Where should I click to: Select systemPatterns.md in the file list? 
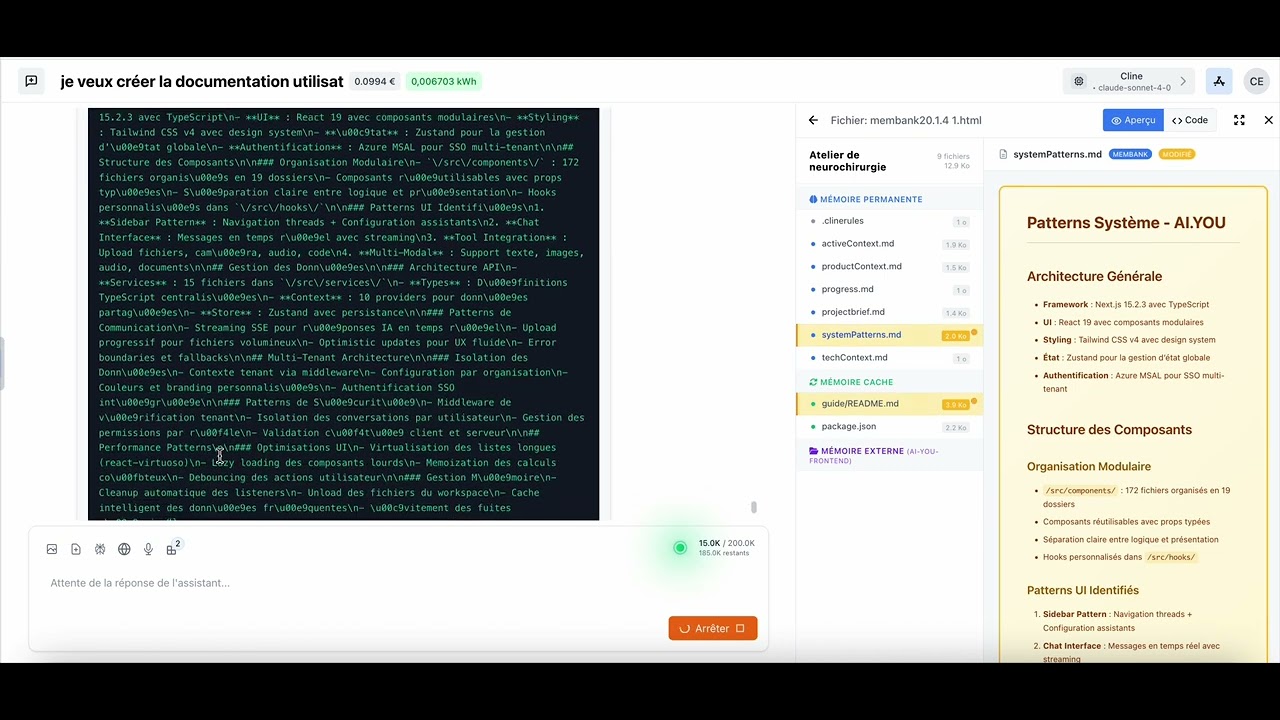pos(889,335)
